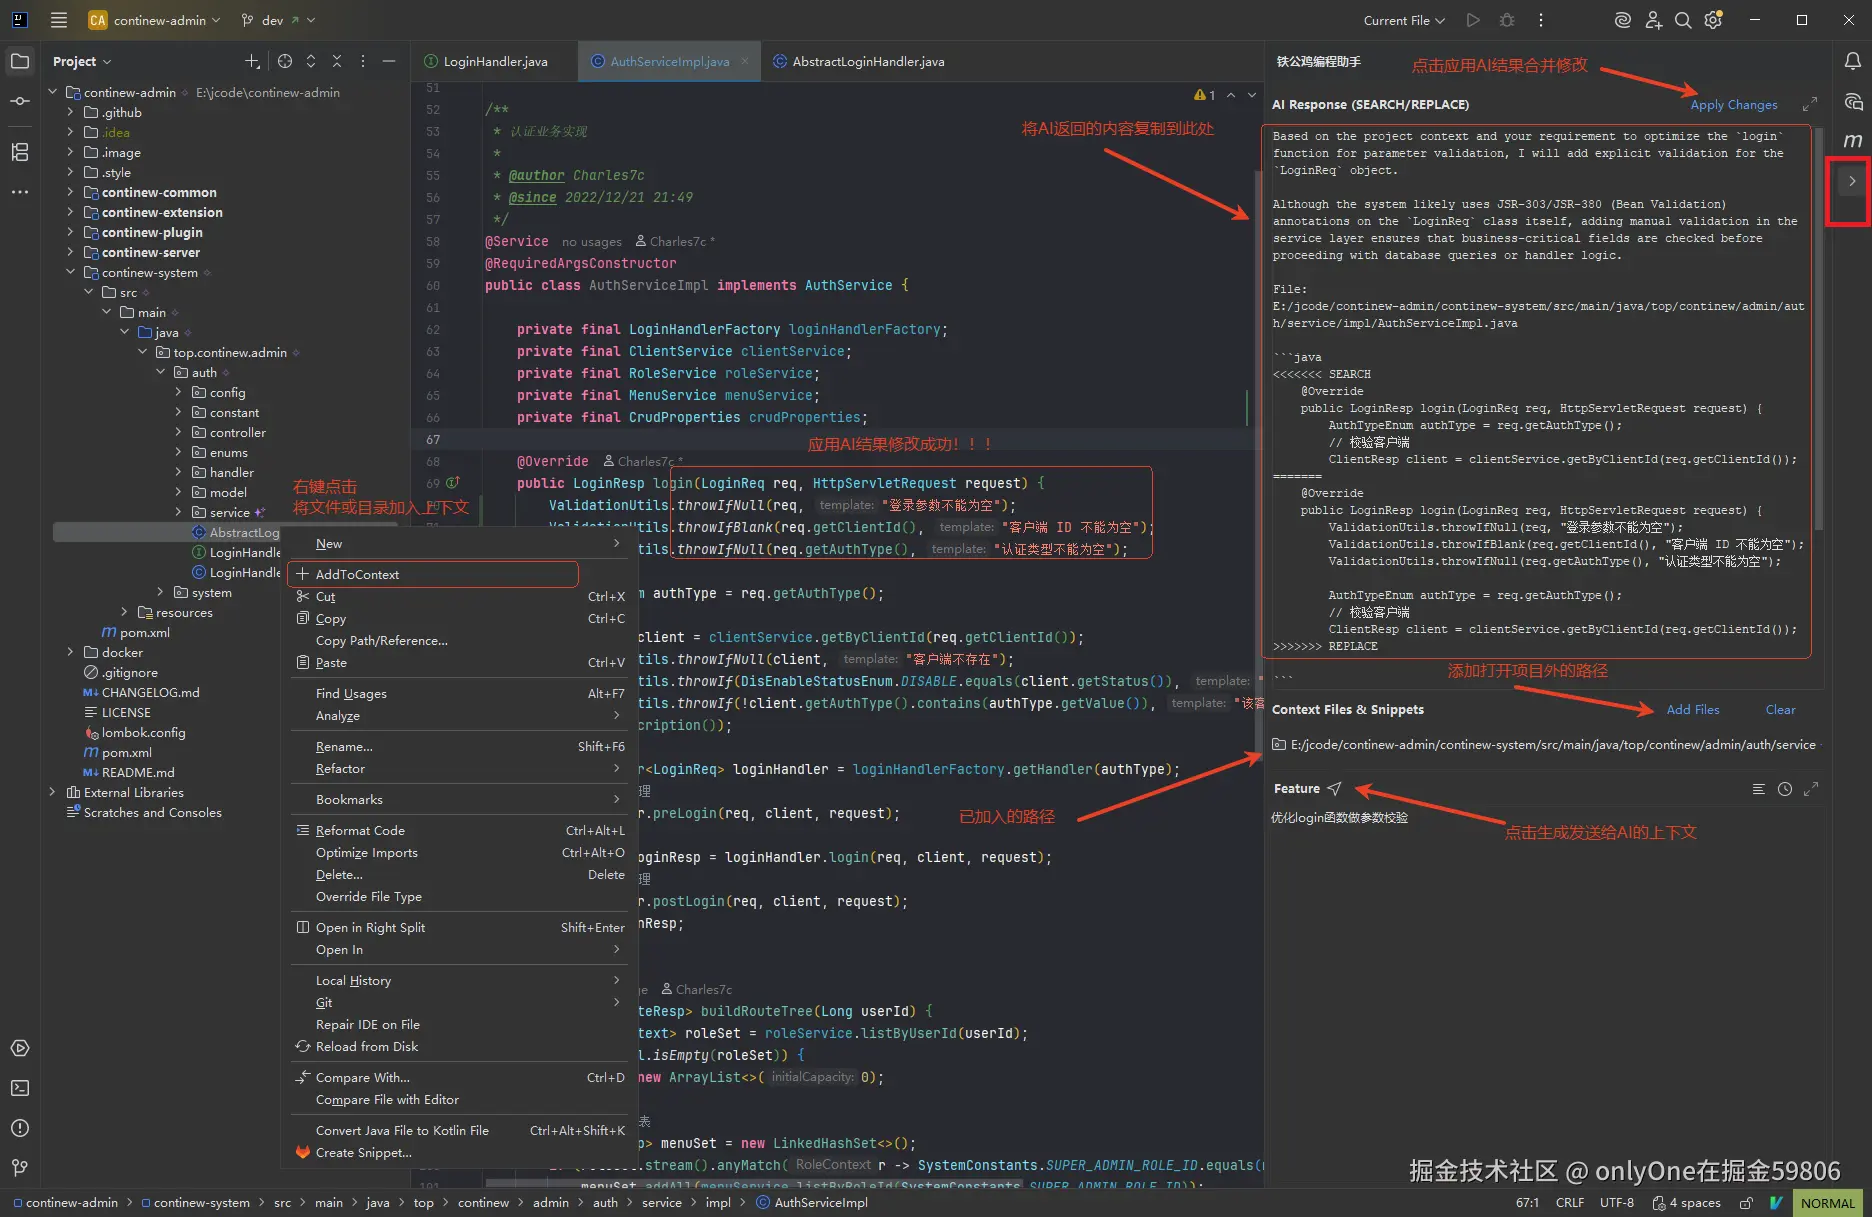
Task: Open the Structure tool window
Action: pyautogui.click(x=19, y=152)
